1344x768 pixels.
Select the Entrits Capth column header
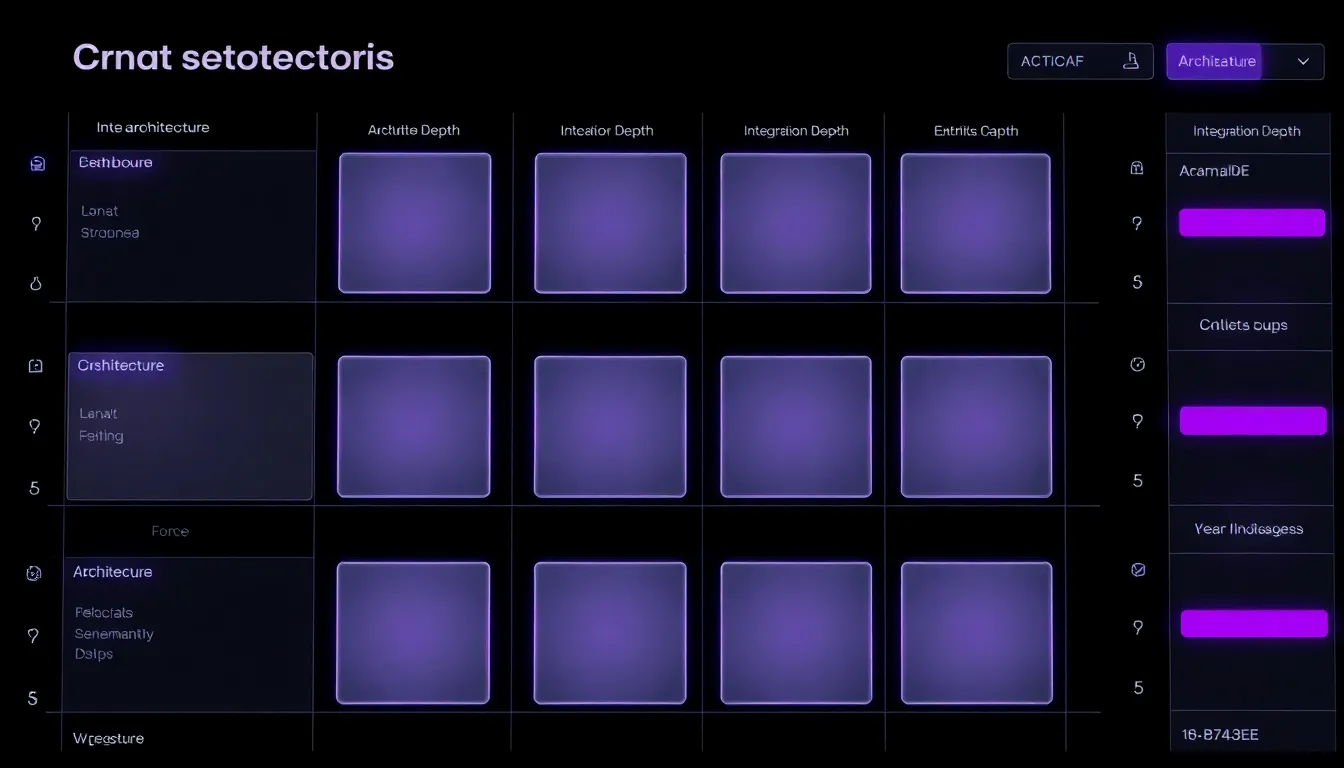pyautogui.click(x=975, y=130)
